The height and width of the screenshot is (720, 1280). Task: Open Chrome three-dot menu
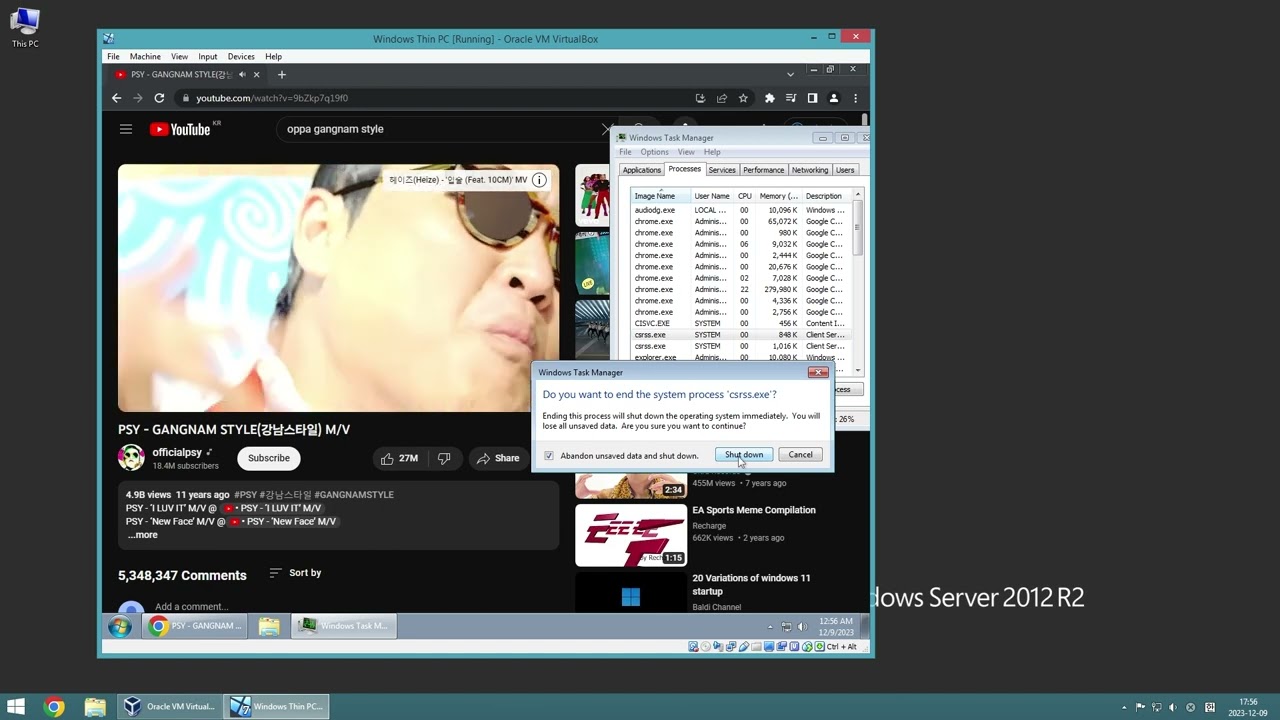(855, 98)
